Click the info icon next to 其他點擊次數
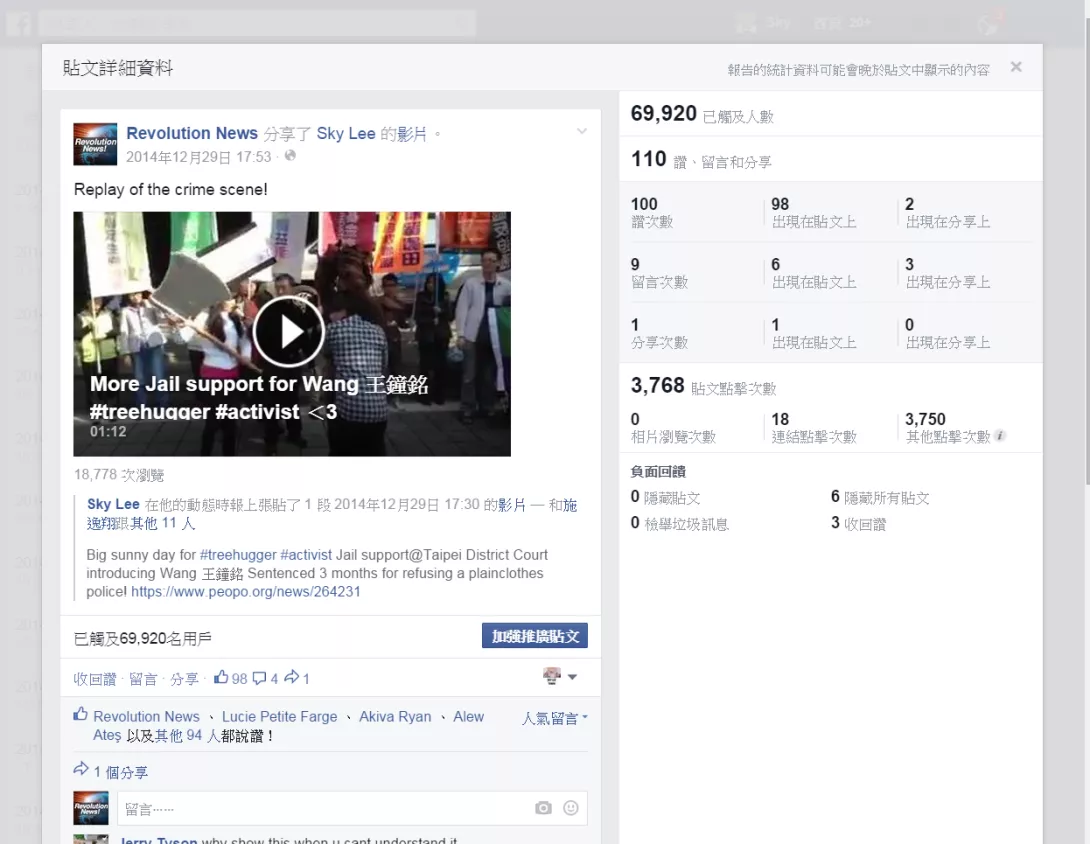 (1000, 436)
